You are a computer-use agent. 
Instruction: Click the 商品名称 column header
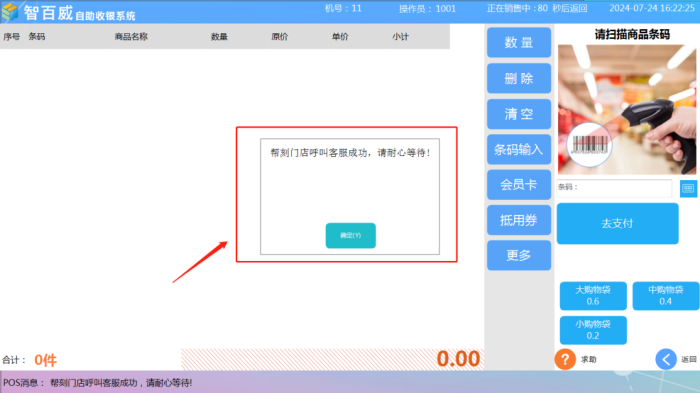[131, 37]
